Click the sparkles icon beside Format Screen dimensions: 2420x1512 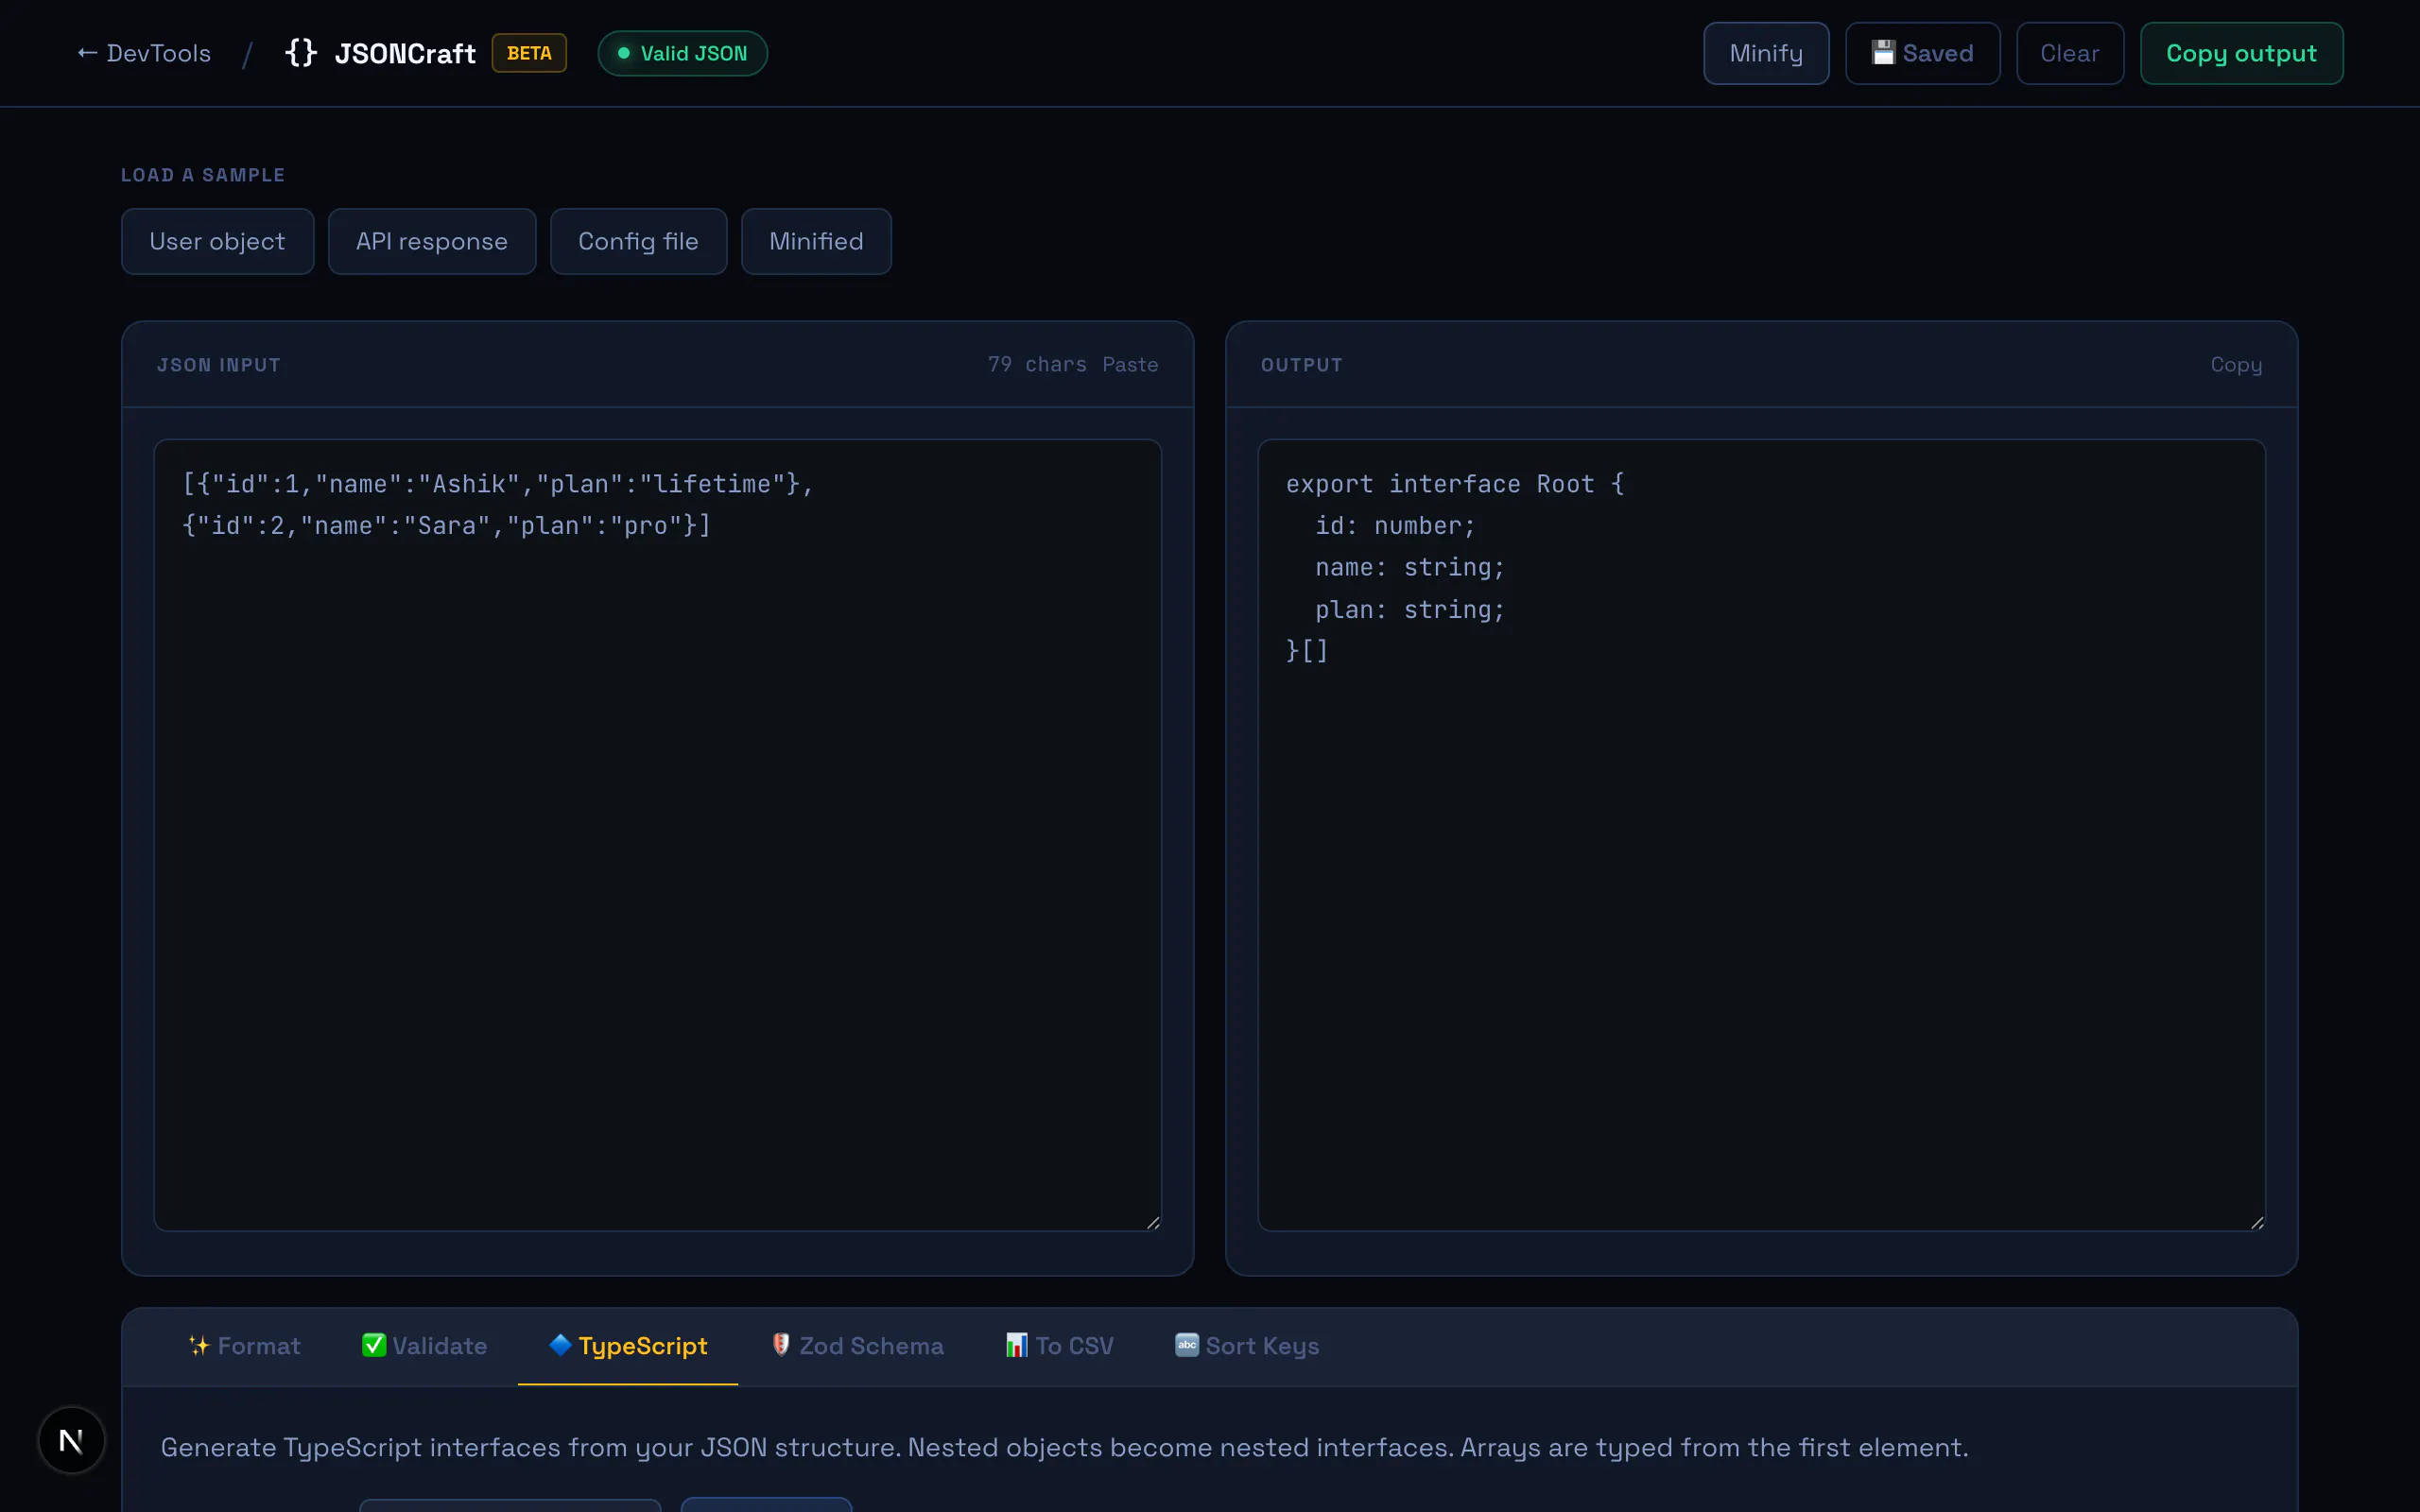(x=199, y=1345)
